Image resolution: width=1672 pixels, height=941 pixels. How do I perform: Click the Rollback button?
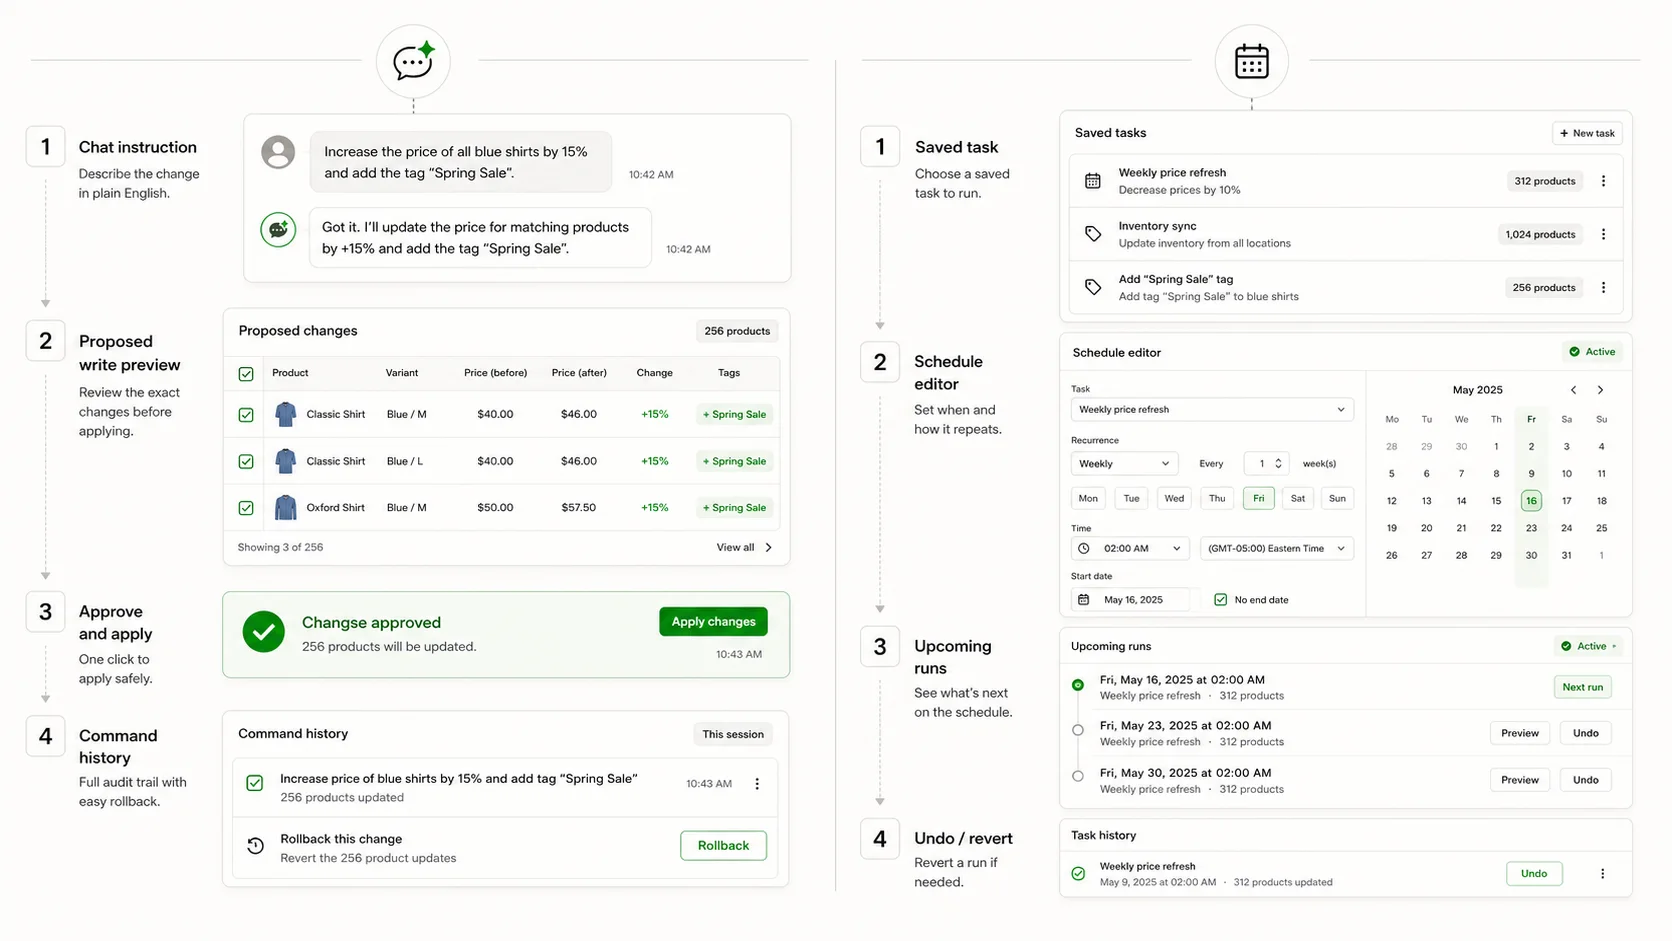[x=723, y=846]
